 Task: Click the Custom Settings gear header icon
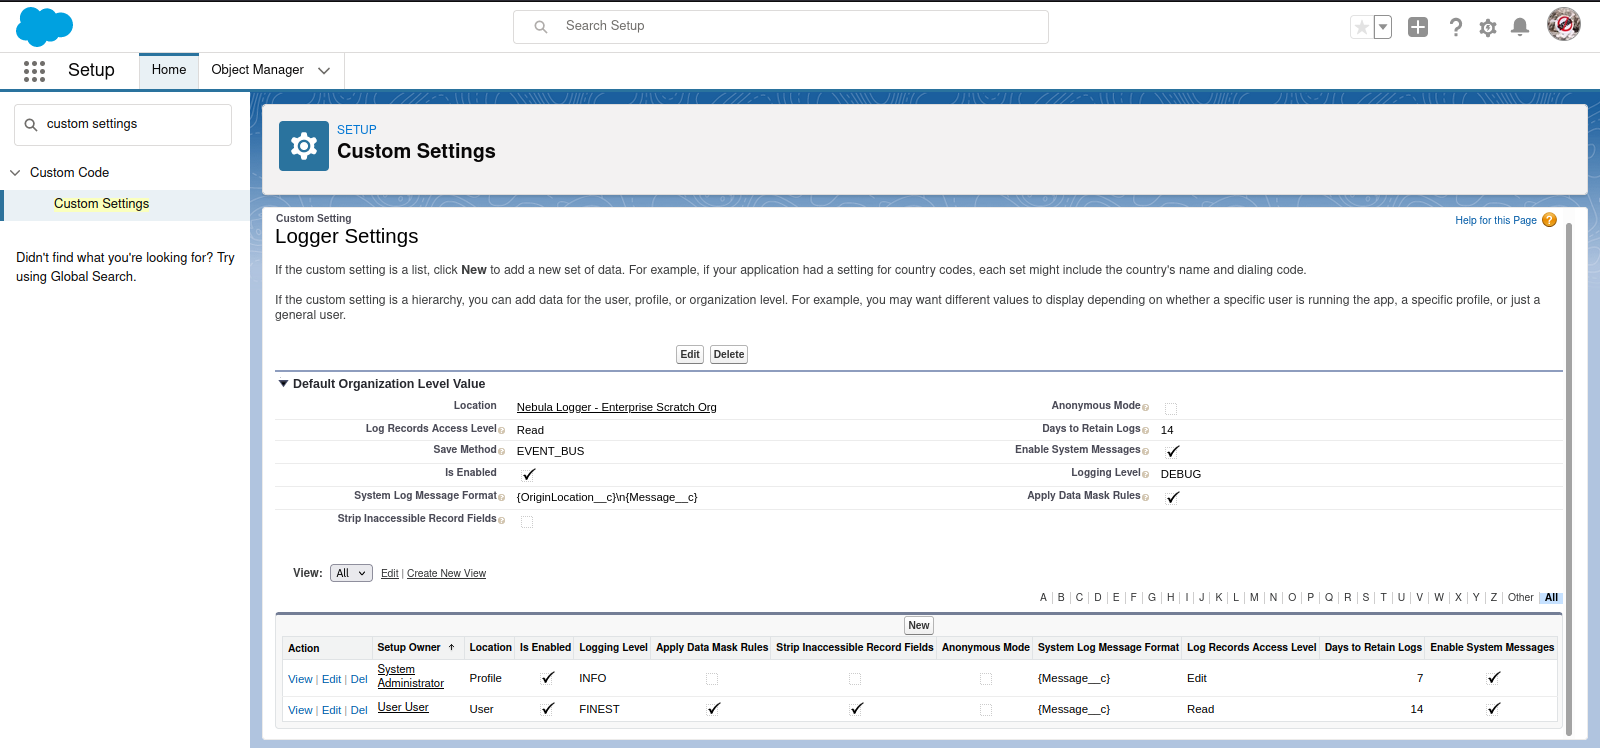pos(304,146)
